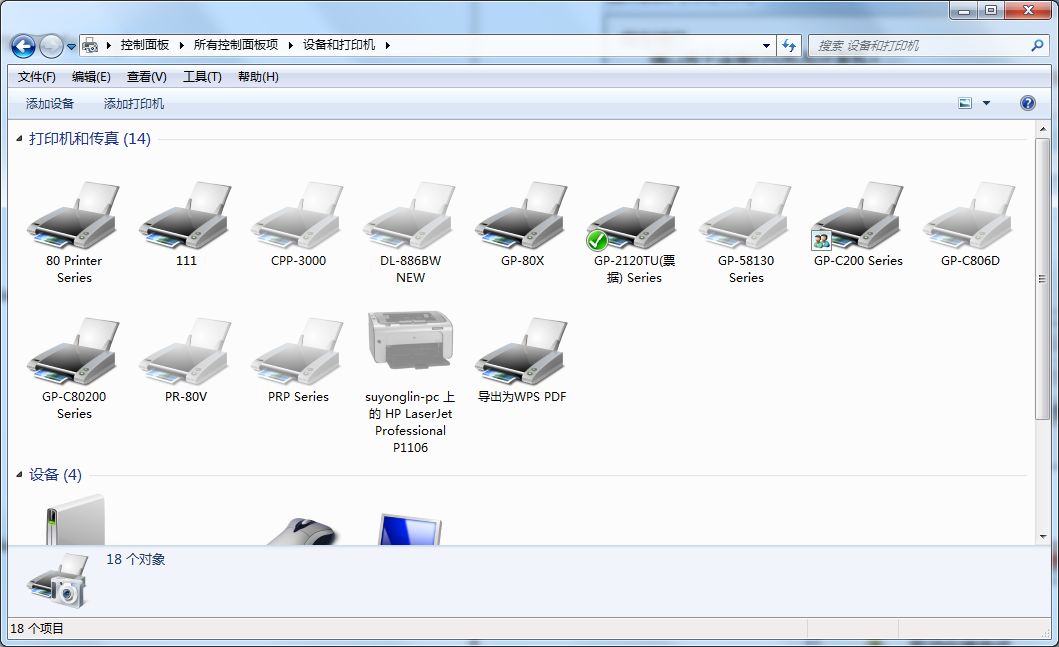Click the 打印机和传真 (14) group heading
Screen dimensions: 1059x647
point(90,138)
